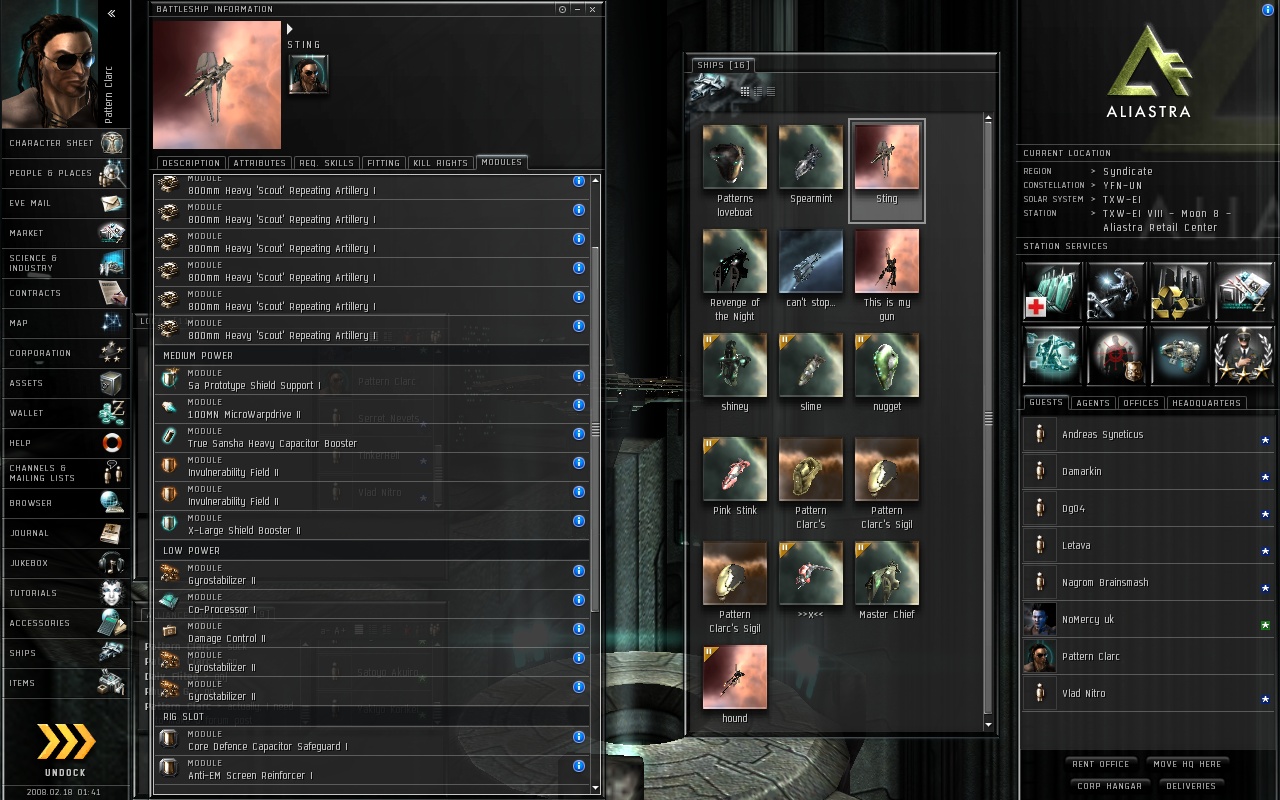Open the Fitting tab
Screen dimensions: 1280x800
383,163
